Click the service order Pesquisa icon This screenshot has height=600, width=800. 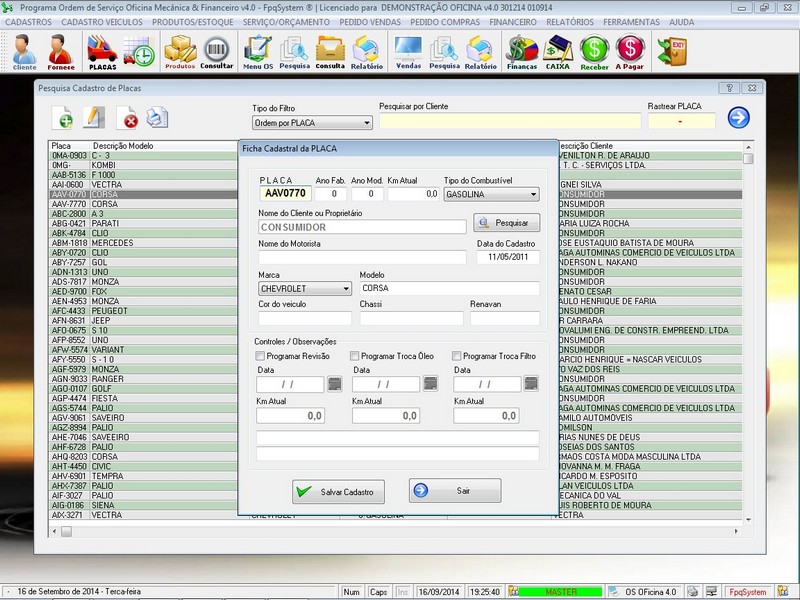coord(294,52)
